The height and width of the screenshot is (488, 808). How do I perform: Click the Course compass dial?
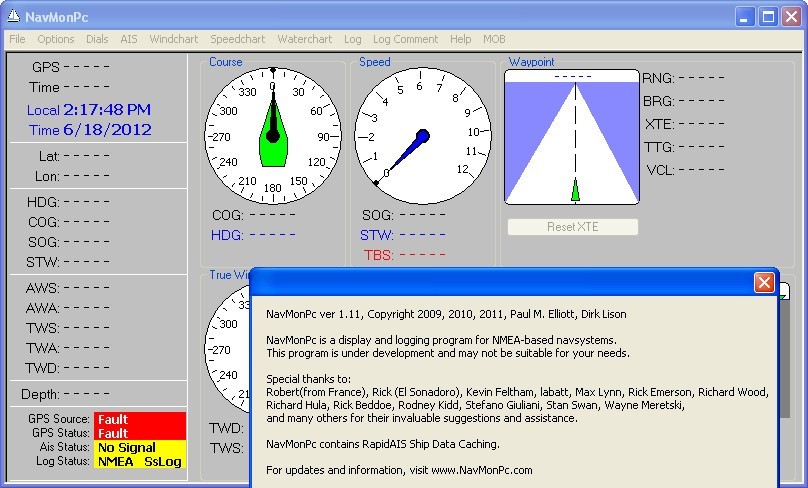pyautogui.click(x=273, y=136)
